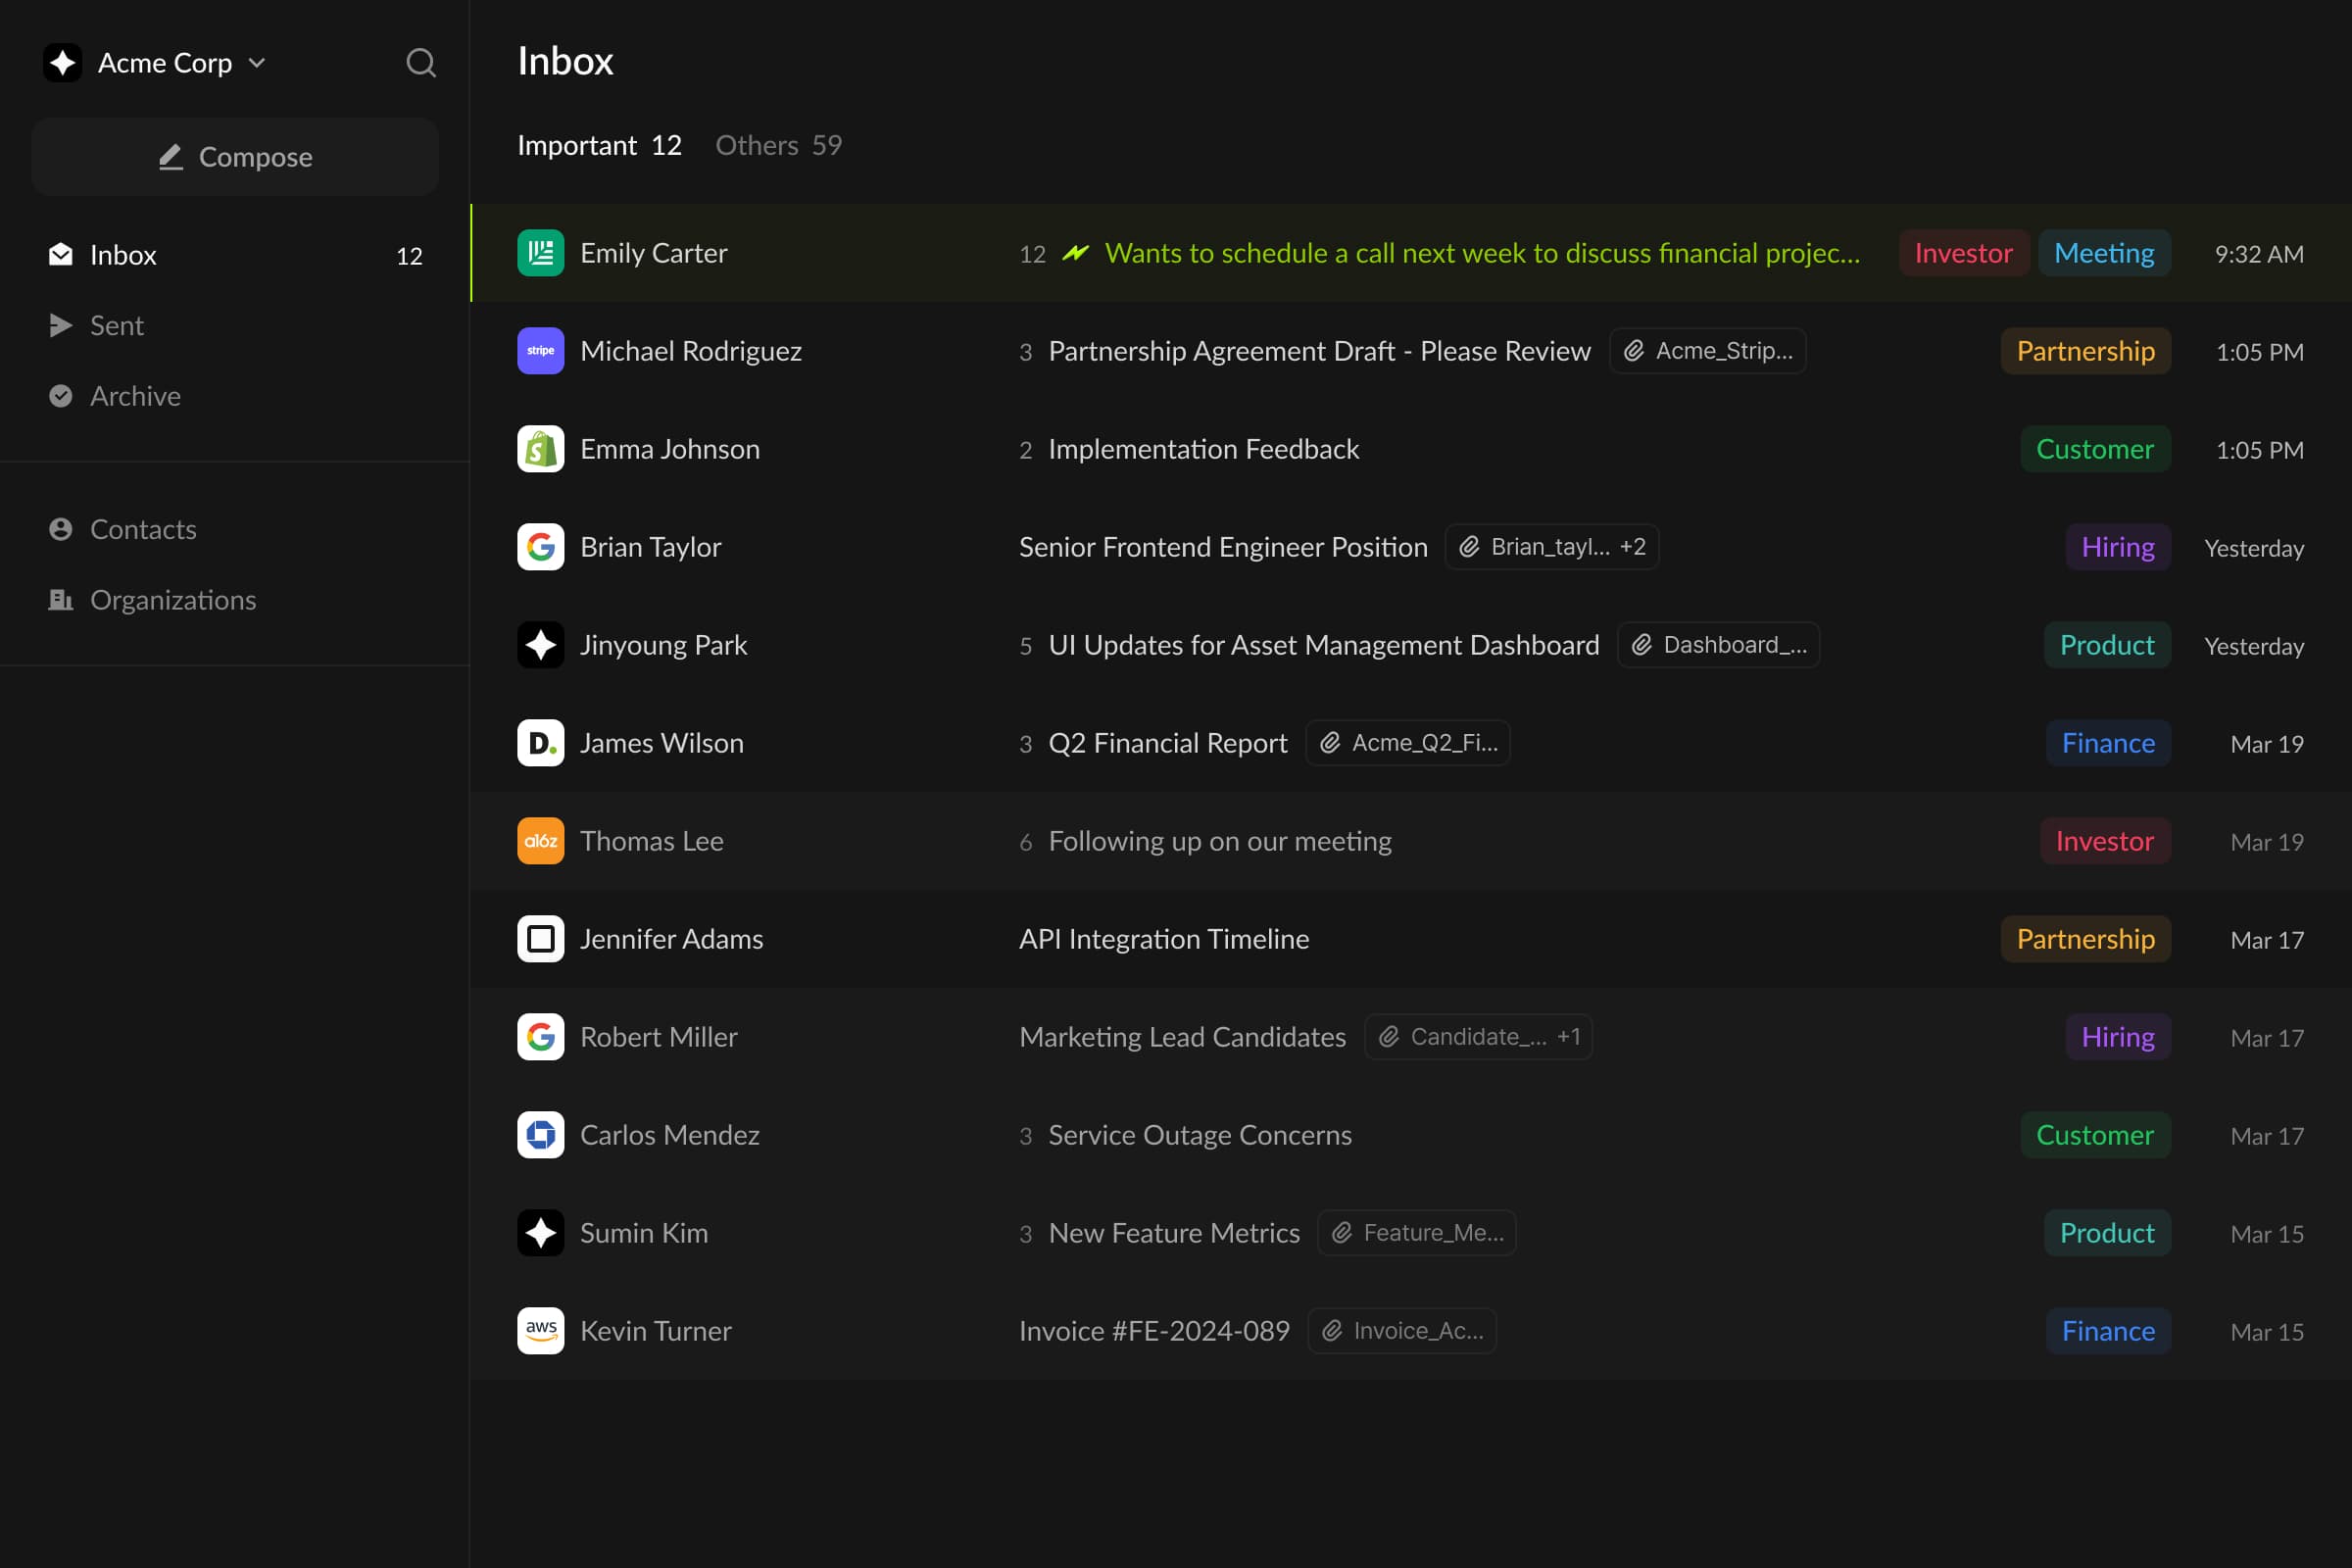The height and width of the screenshot is (1568, 2352).
Task: Switch to the Others tab
Action: pos(778,145)
